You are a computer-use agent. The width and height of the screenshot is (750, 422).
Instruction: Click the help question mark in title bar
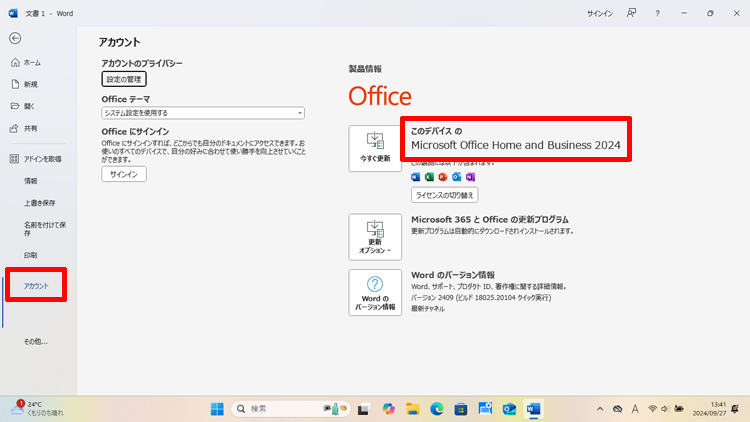657,14
